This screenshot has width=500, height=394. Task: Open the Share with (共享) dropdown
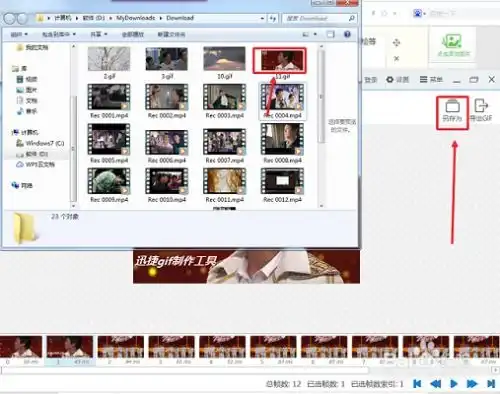[x=99, y=34]
